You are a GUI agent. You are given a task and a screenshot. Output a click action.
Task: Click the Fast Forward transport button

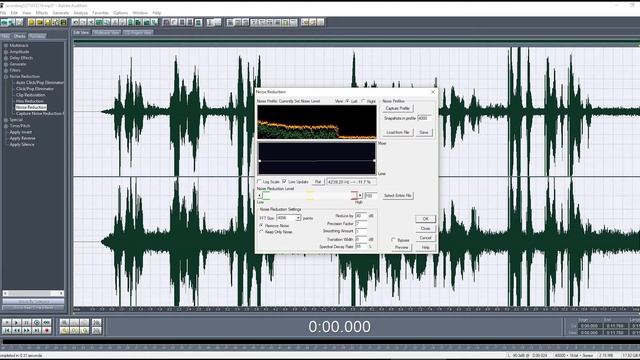pos(27,330)
